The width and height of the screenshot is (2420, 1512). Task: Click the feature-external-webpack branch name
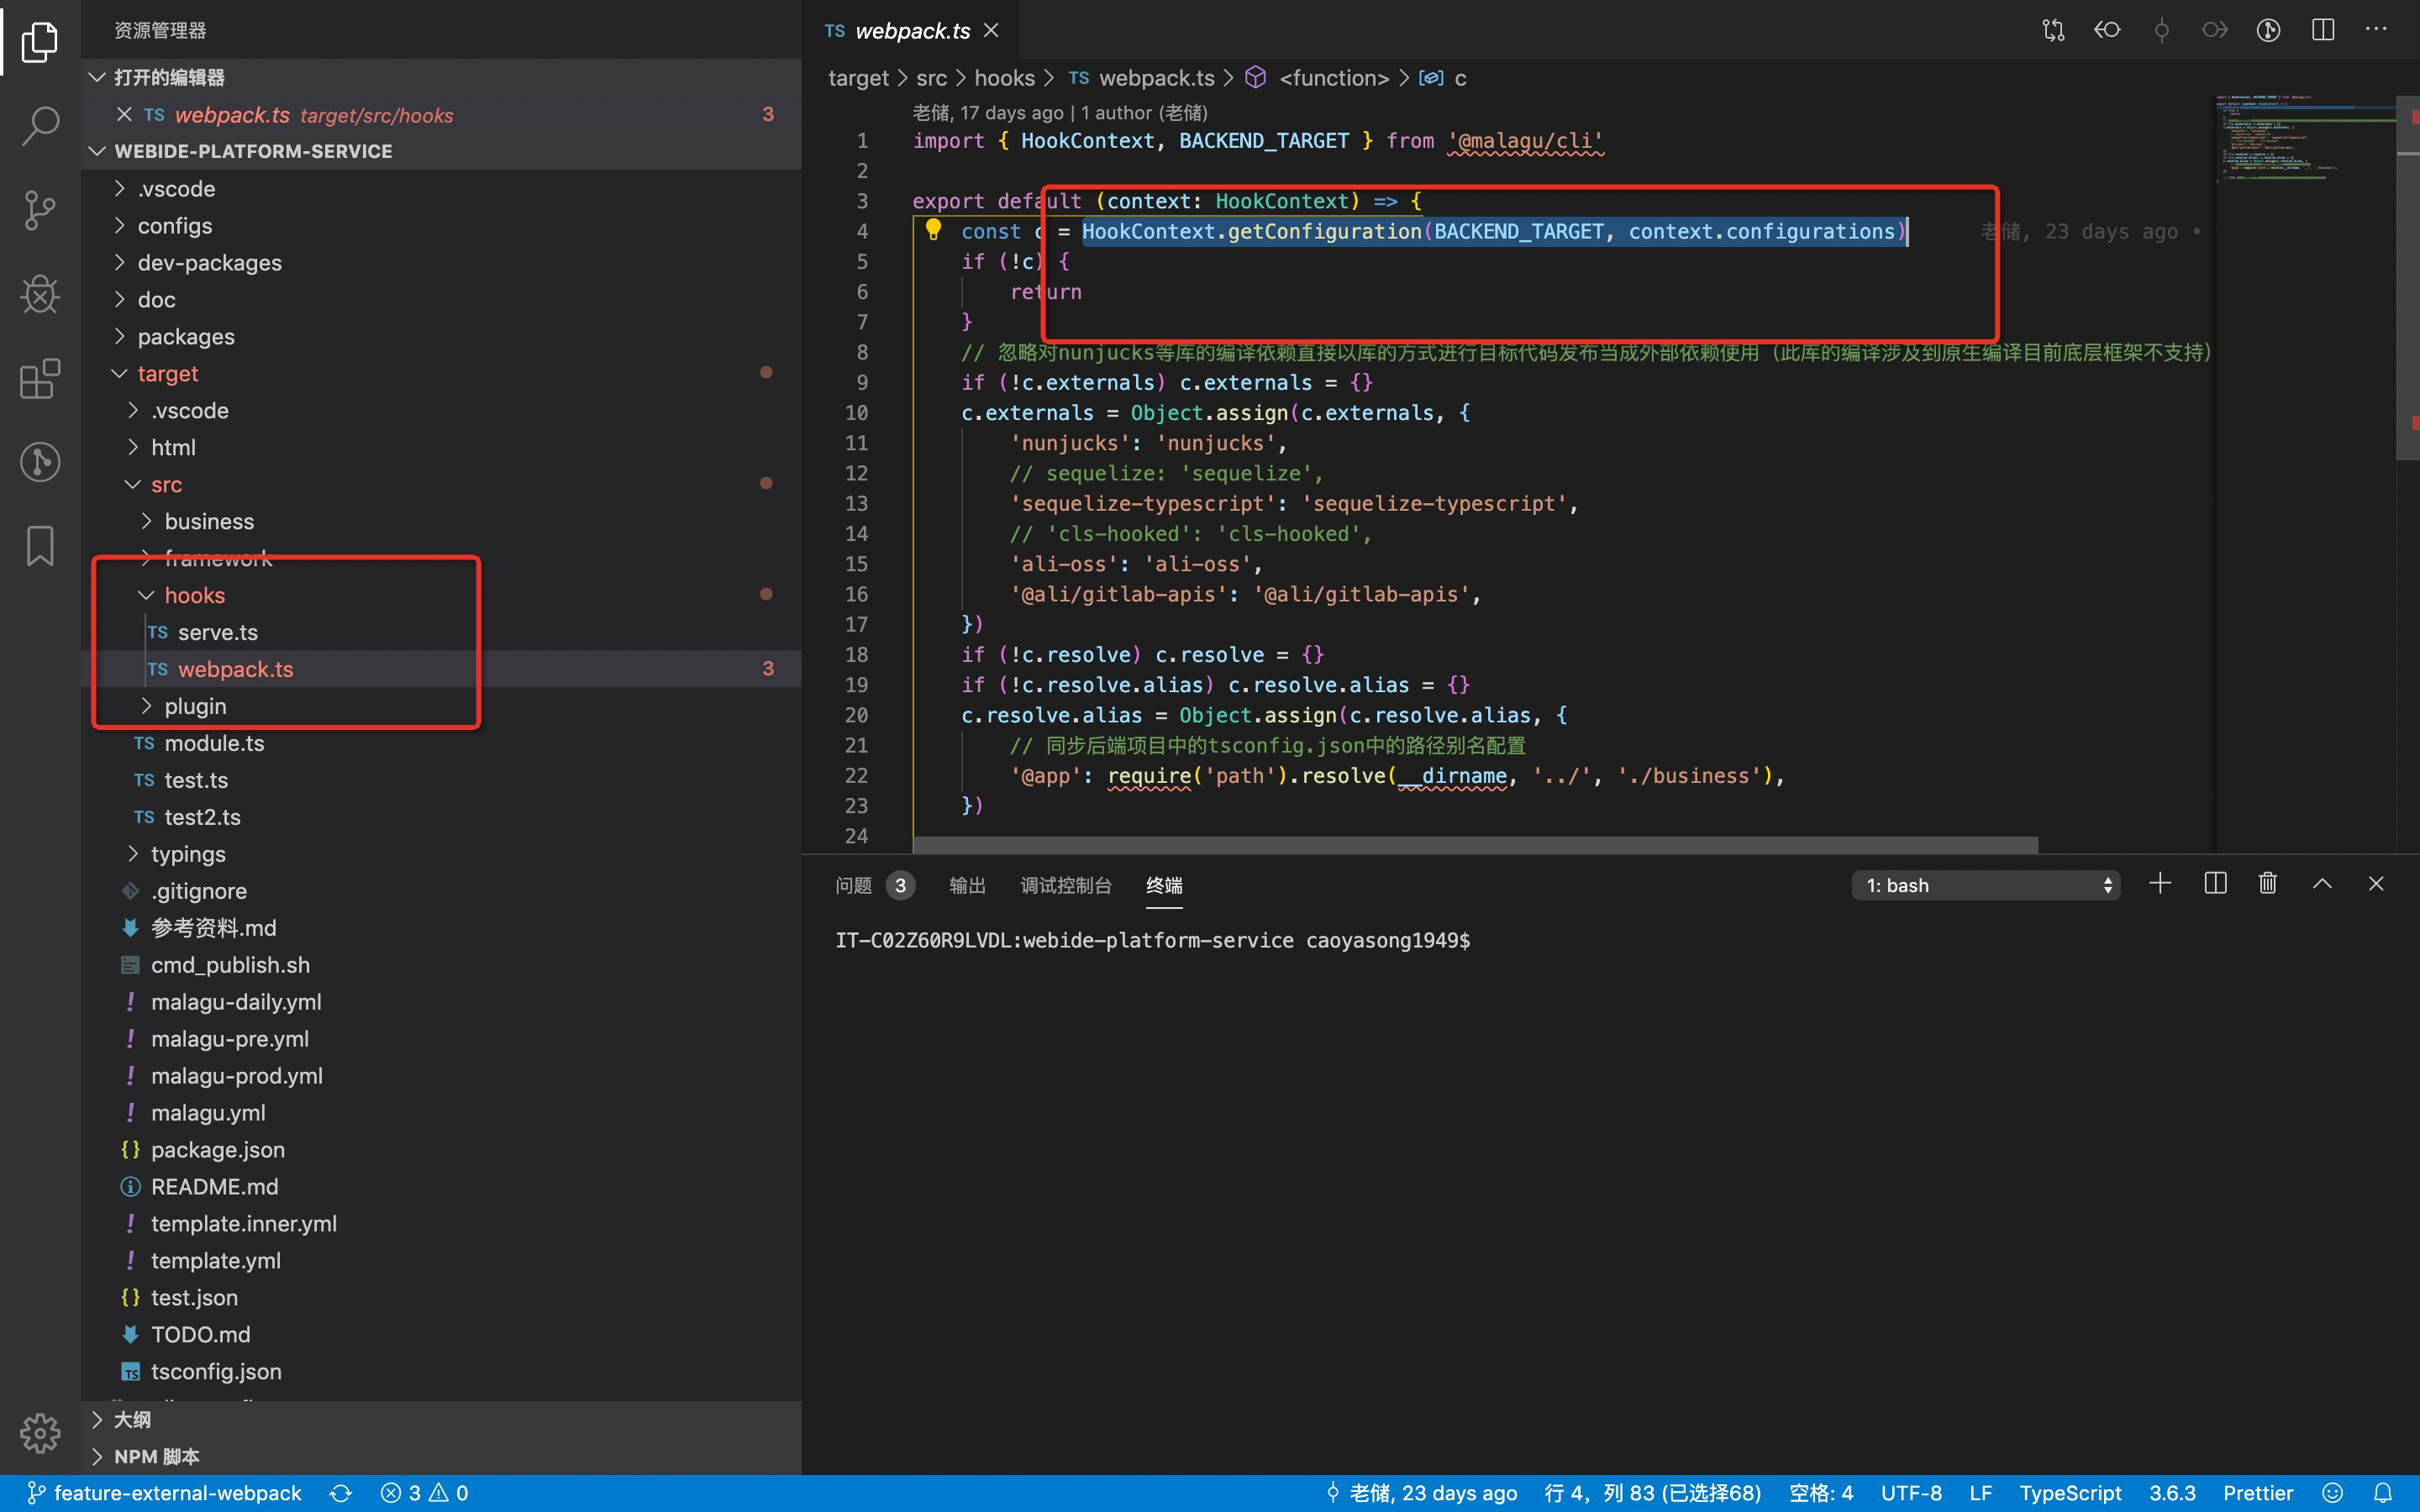(x=177, y=1493)
